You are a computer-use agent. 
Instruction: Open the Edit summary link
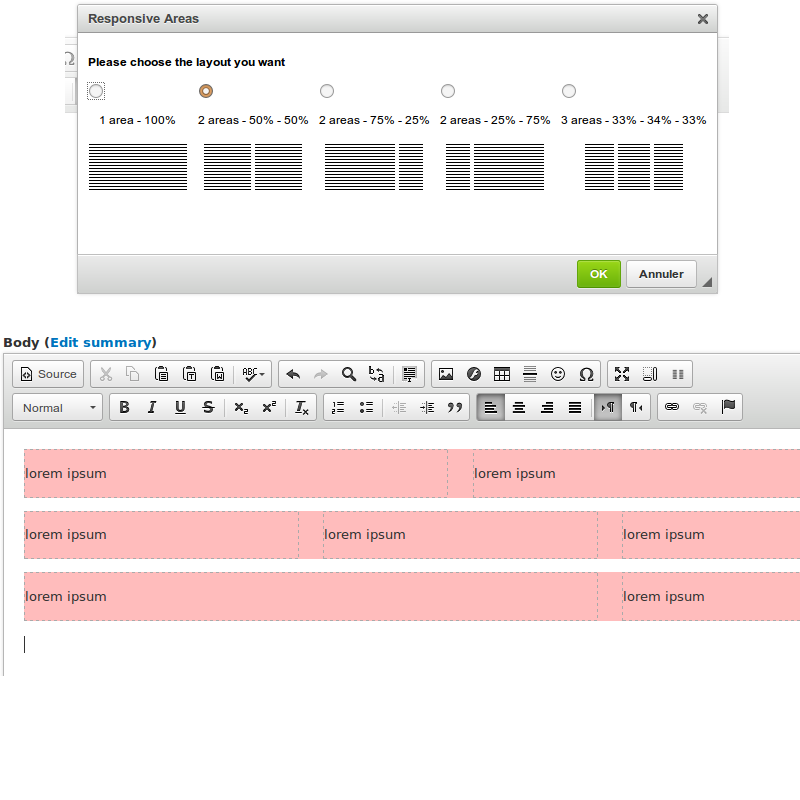[x=100, y=342]
